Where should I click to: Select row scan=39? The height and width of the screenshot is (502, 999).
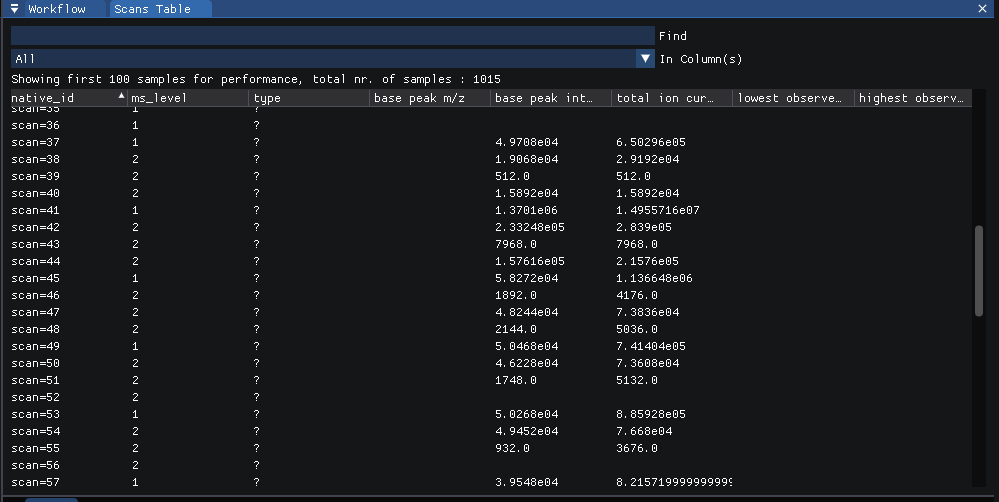tap(491, 176)
